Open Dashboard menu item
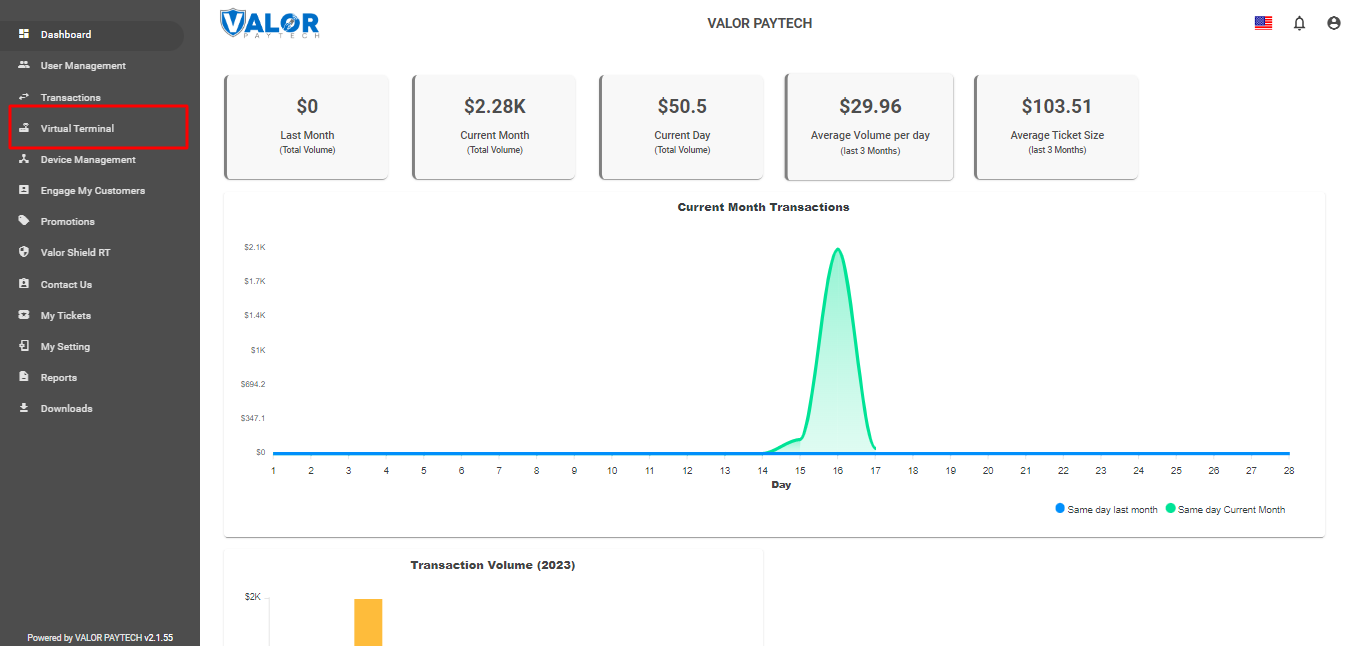This screenshot has width=1348, height=646. click(x=92, y=35)
